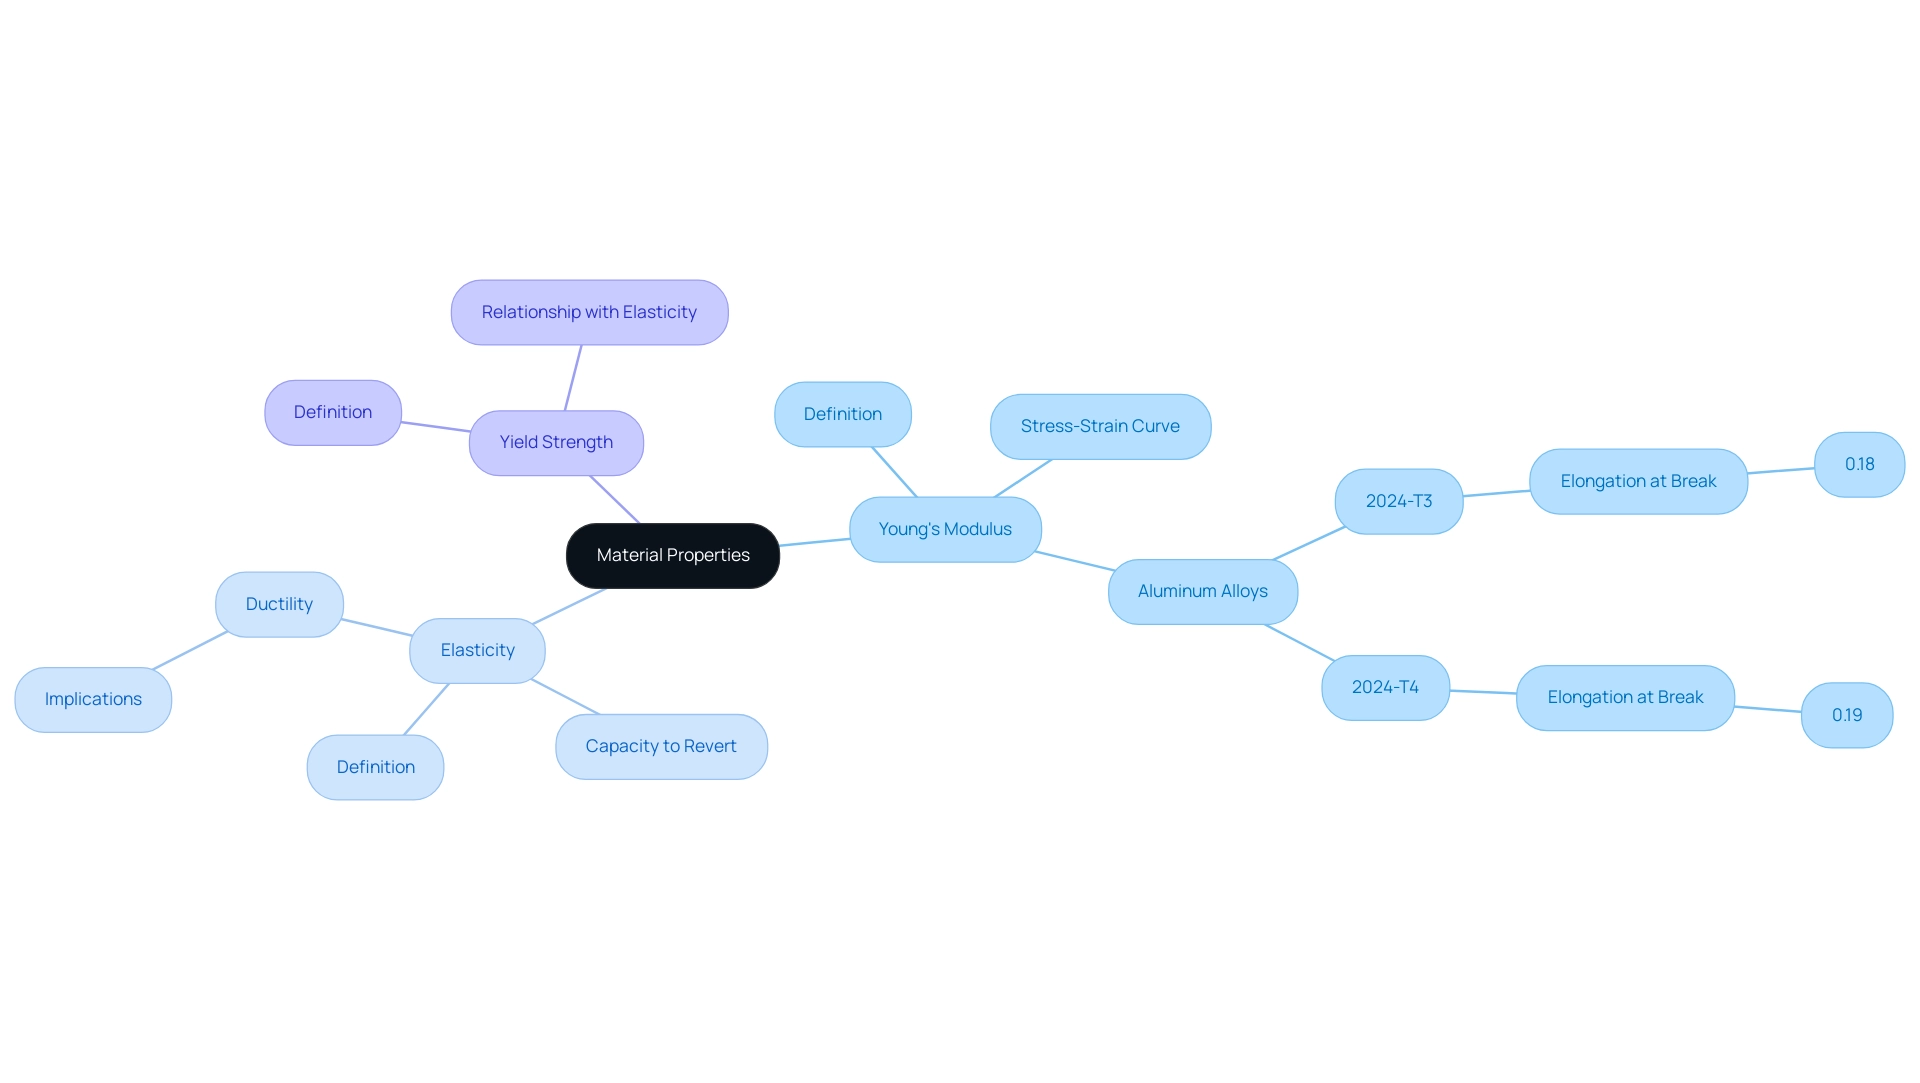1920x1083 pixels.
Task: Click the Material Properties central node
Action: [671, 553]
